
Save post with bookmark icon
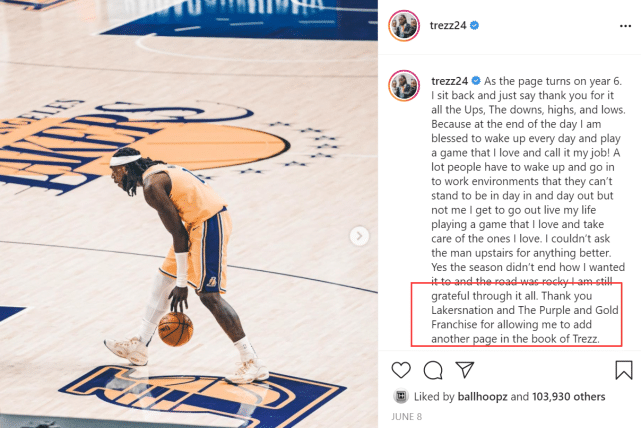[624, 370]
